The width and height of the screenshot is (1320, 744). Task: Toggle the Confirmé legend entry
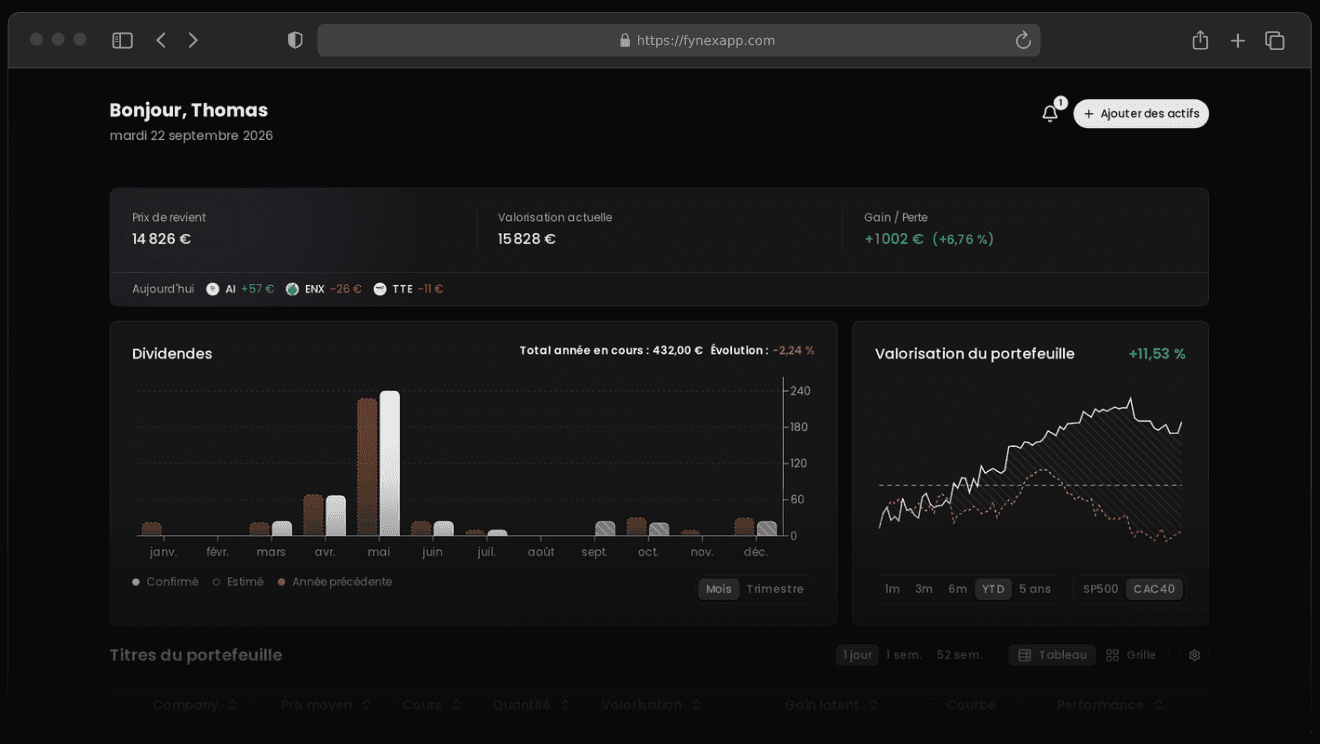[x=165, y=582]
